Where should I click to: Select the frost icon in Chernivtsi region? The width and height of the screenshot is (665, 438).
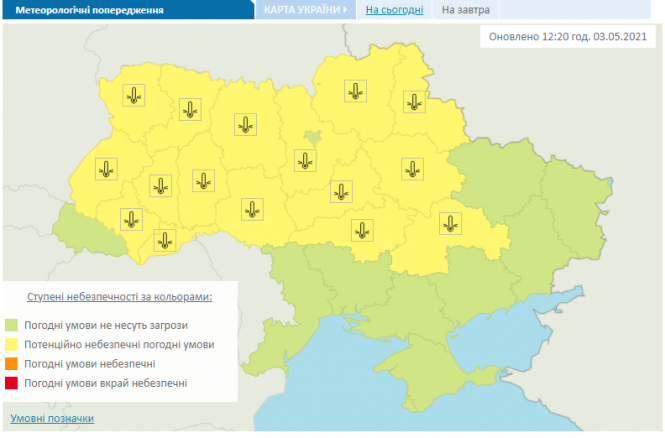pyautogui.click(x=164, y=241)
